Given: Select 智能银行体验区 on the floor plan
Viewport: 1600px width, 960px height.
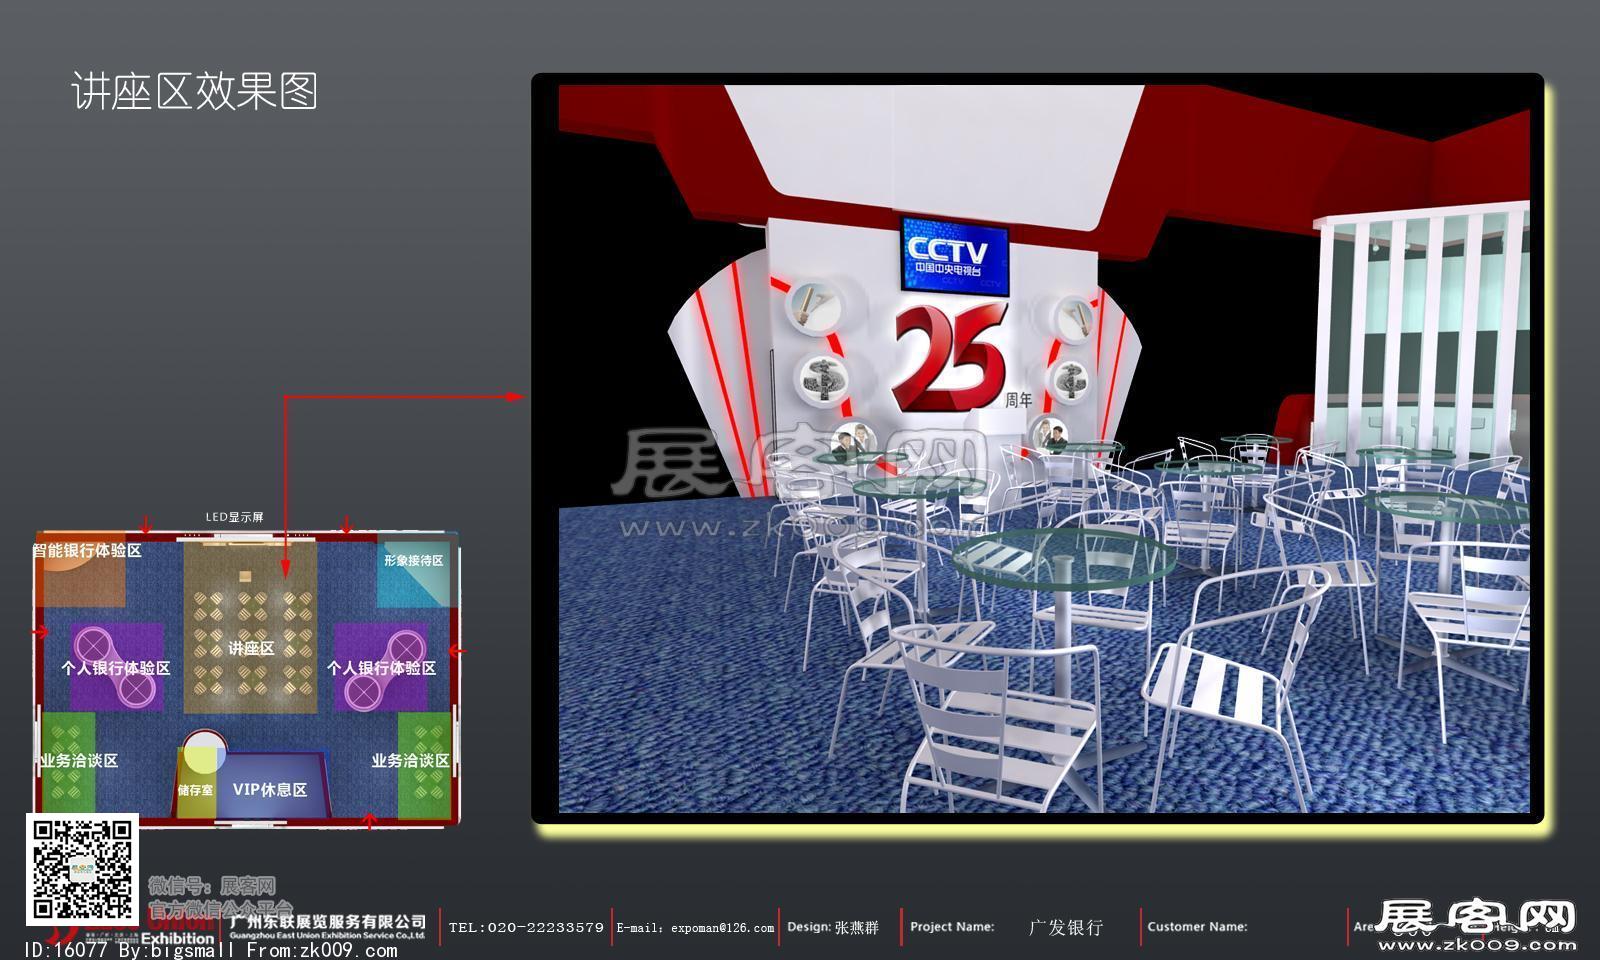Looking at the screenshot, I should [x=88, y=551].
